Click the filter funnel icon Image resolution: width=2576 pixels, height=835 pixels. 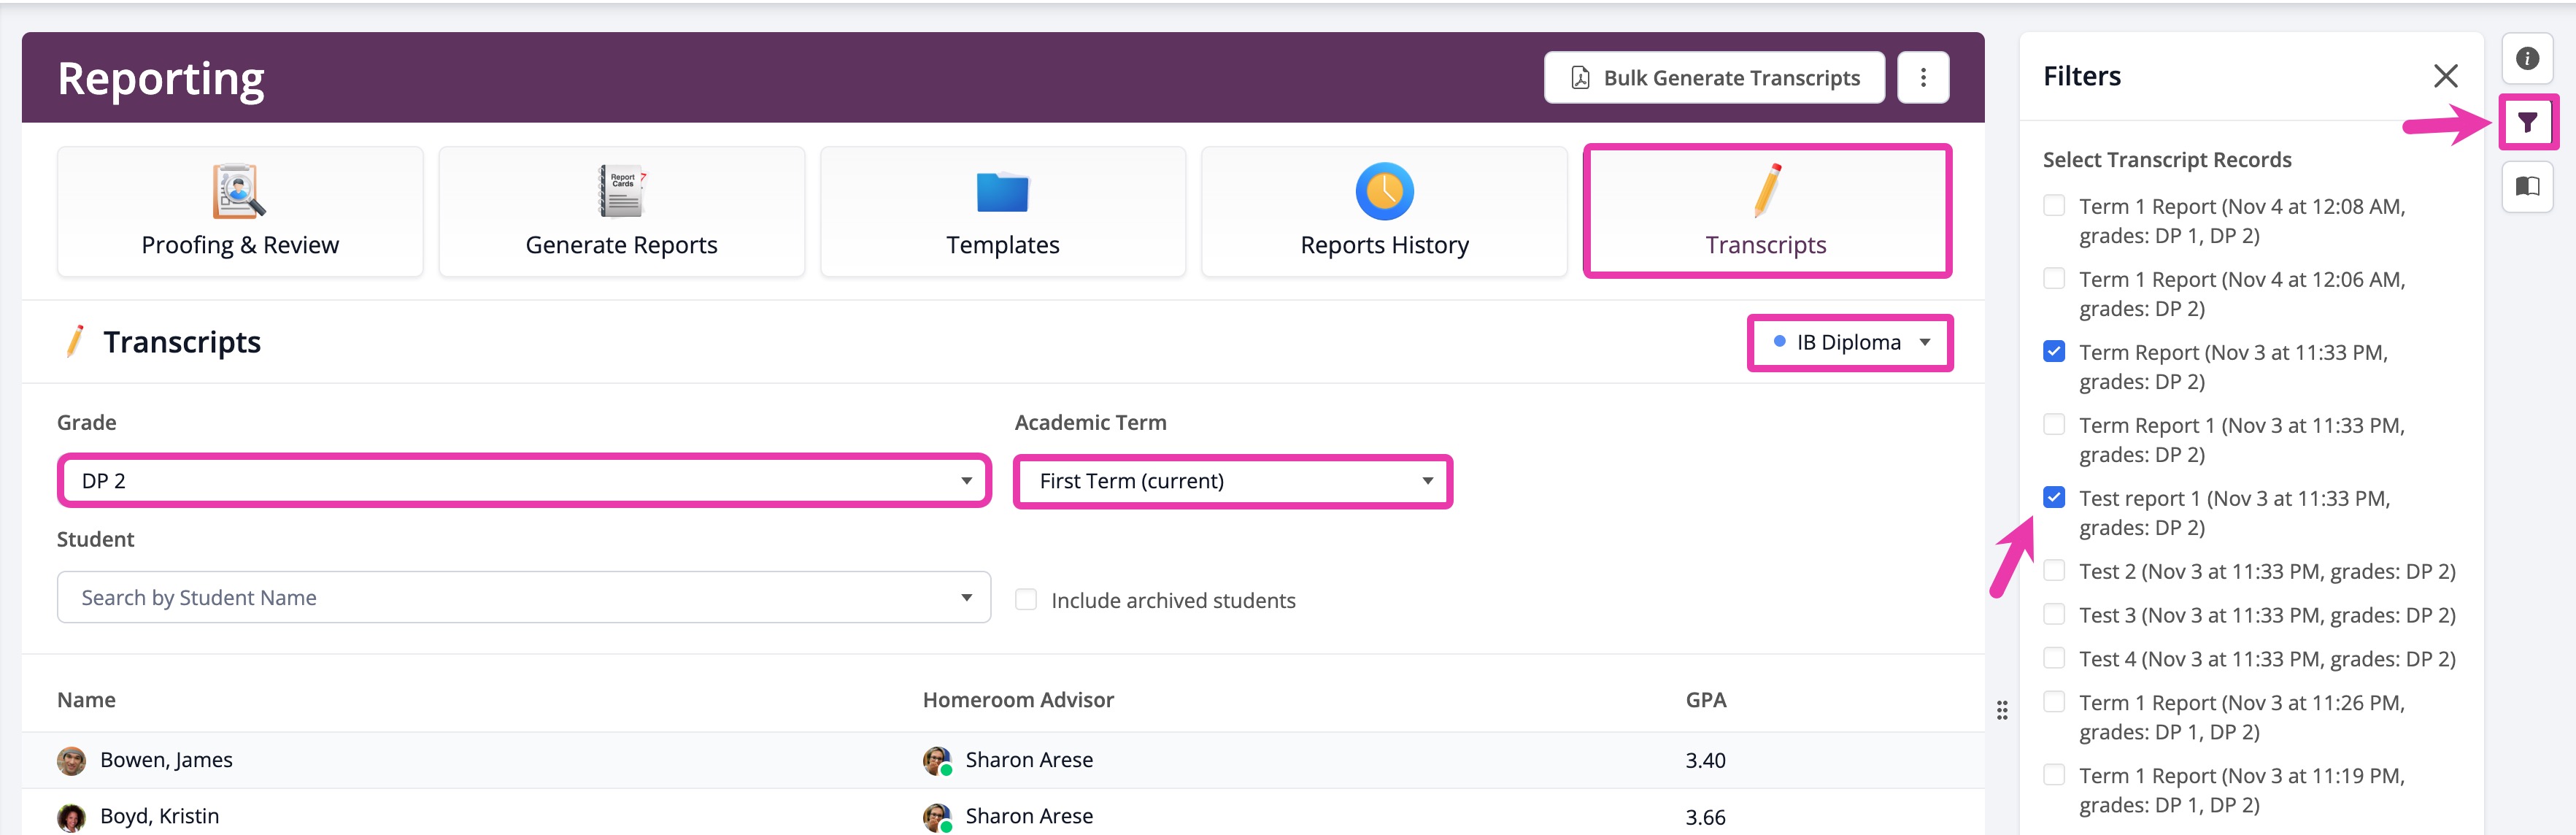pyautogui.click(x=2527, y=123)
